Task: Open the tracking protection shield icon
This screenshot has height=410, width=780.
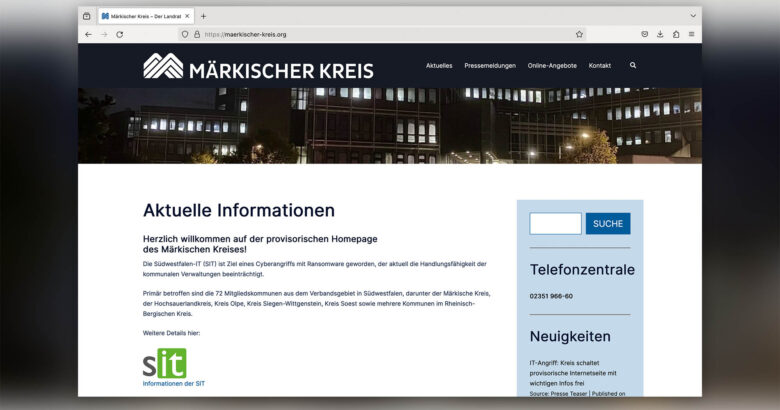Action: coord(185,34)
